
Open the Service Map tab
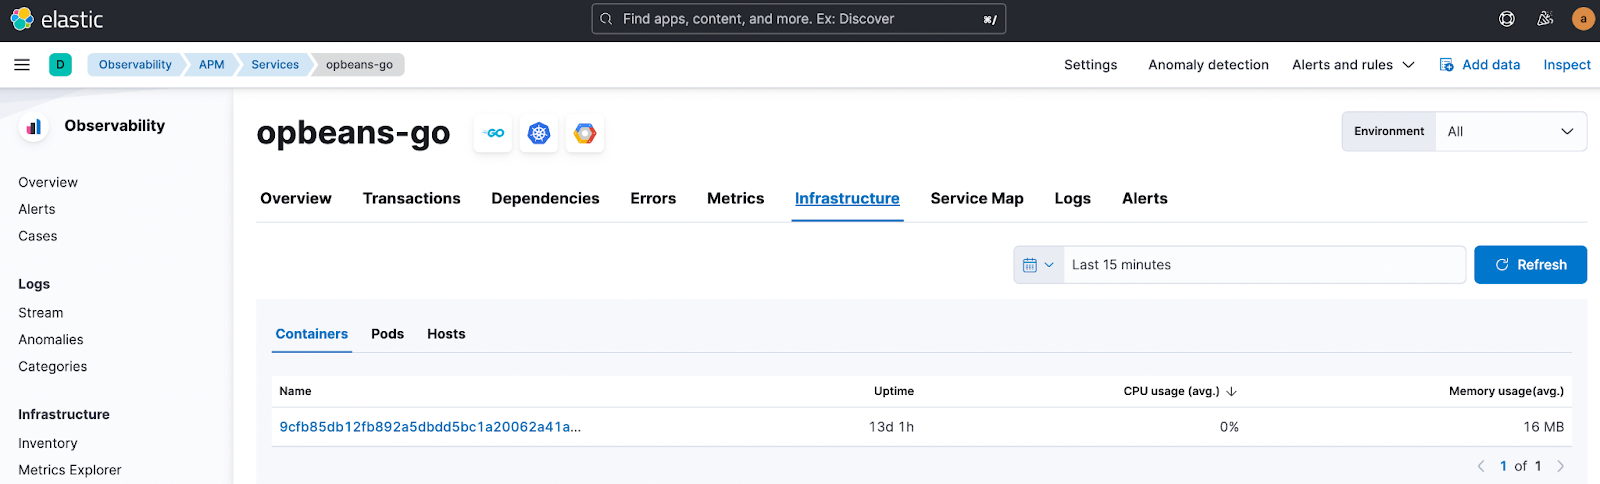point(977,199)
